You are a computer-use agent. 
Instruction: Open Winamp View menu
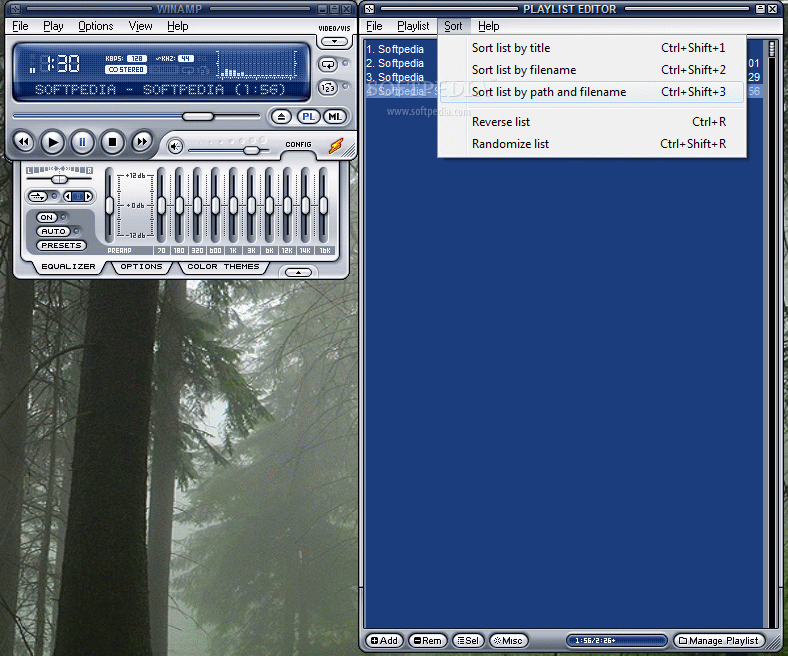(140, 26)
